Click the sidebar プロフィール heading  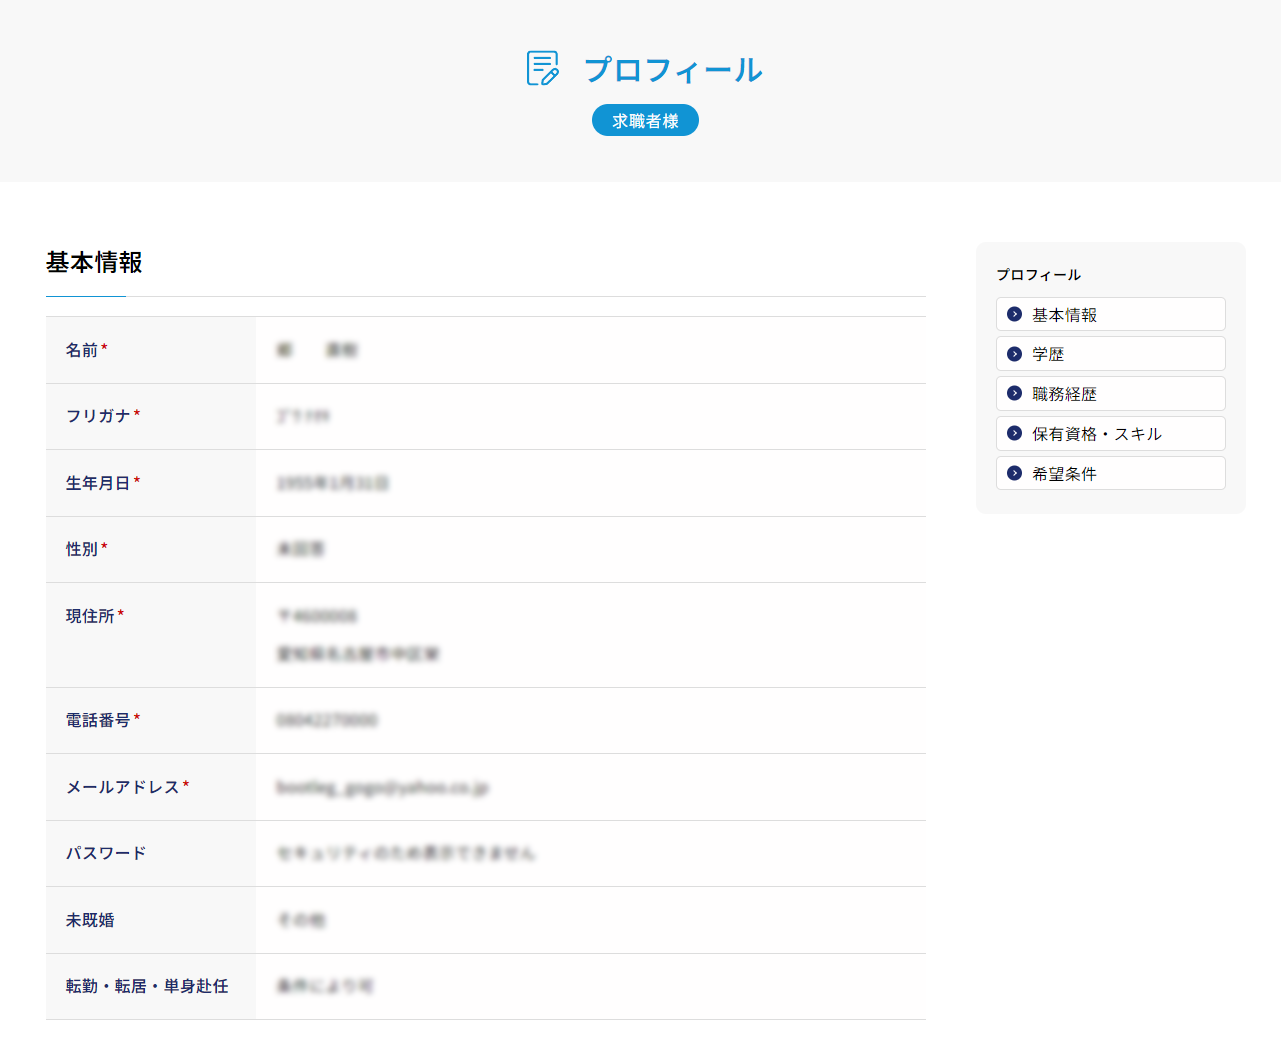1038,274
